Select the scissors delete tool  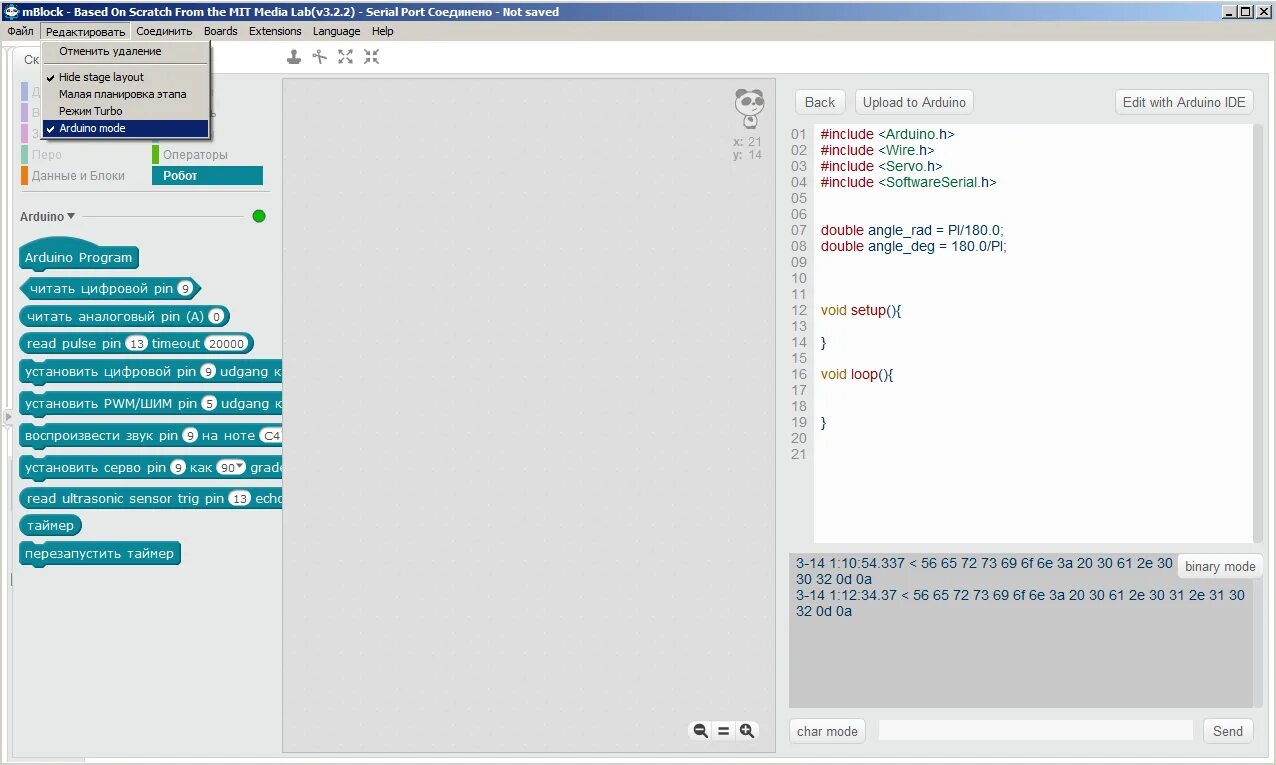(x=320, y=57)
